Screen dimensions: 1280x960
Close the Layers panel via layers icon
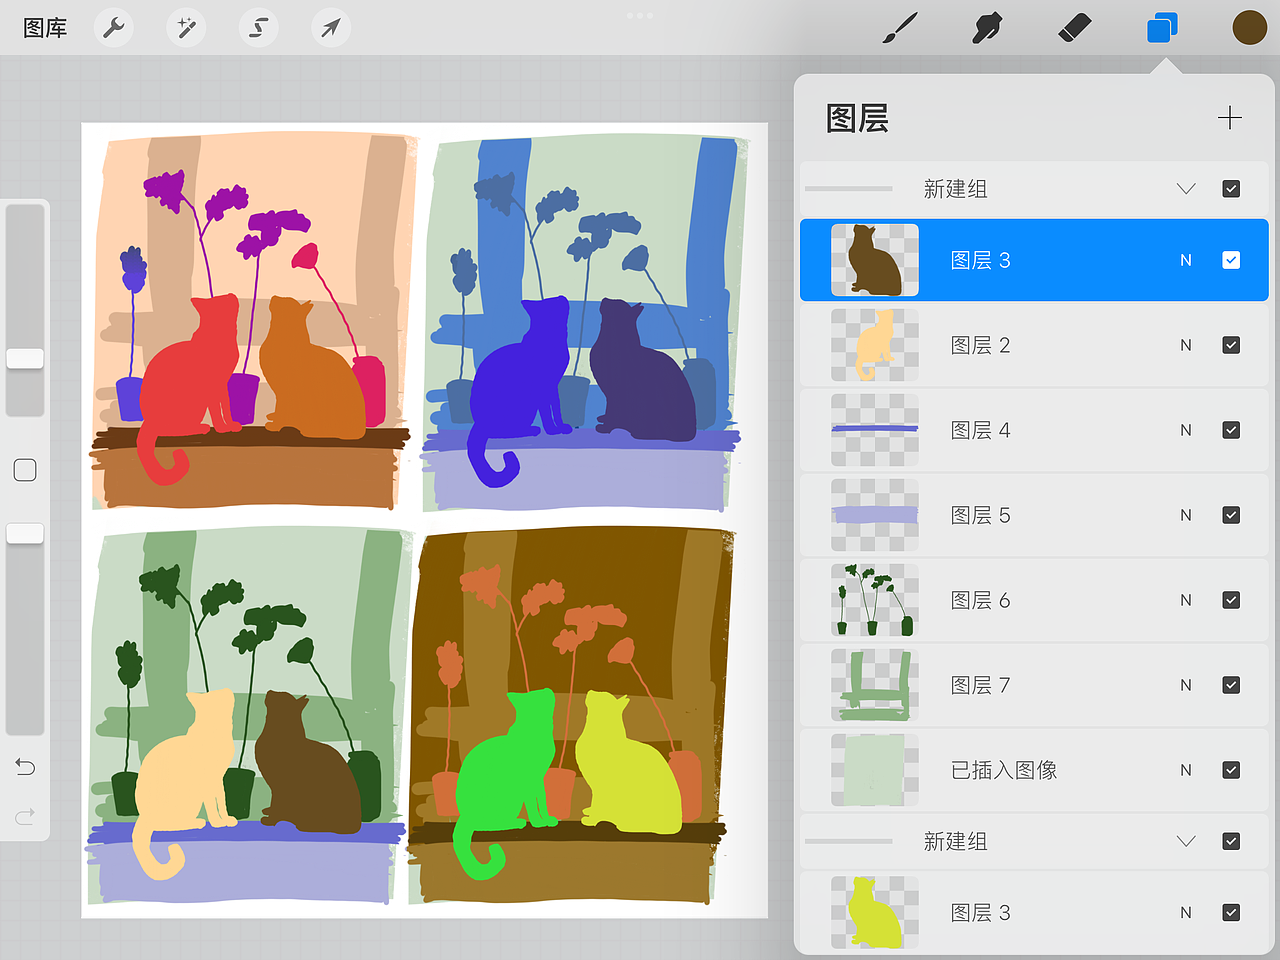[1162, 28]
